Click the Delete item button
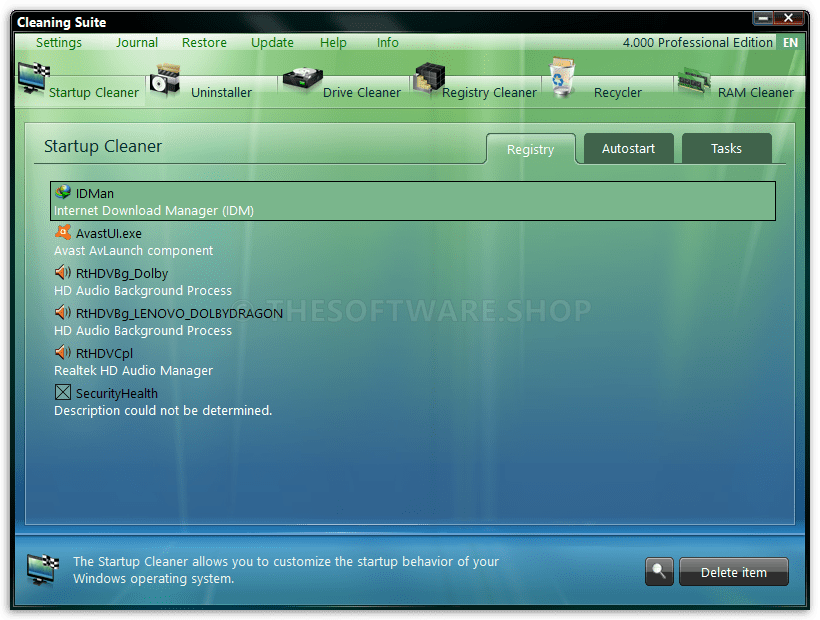820x620 pixels. click(734, 572)
